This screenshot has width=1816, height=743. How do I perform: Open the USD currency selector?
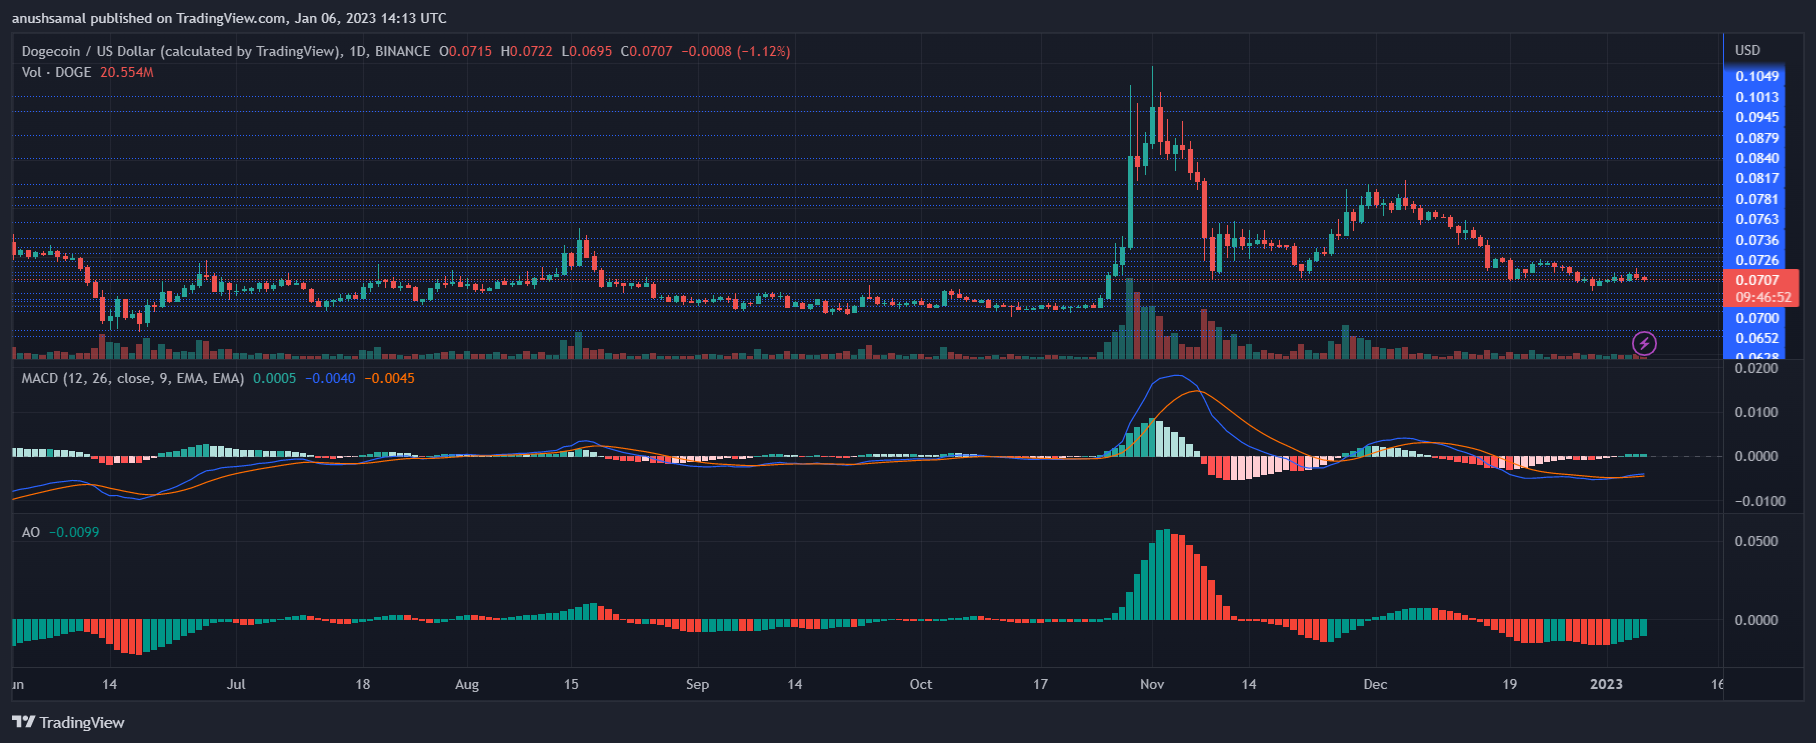[1748, 50]
